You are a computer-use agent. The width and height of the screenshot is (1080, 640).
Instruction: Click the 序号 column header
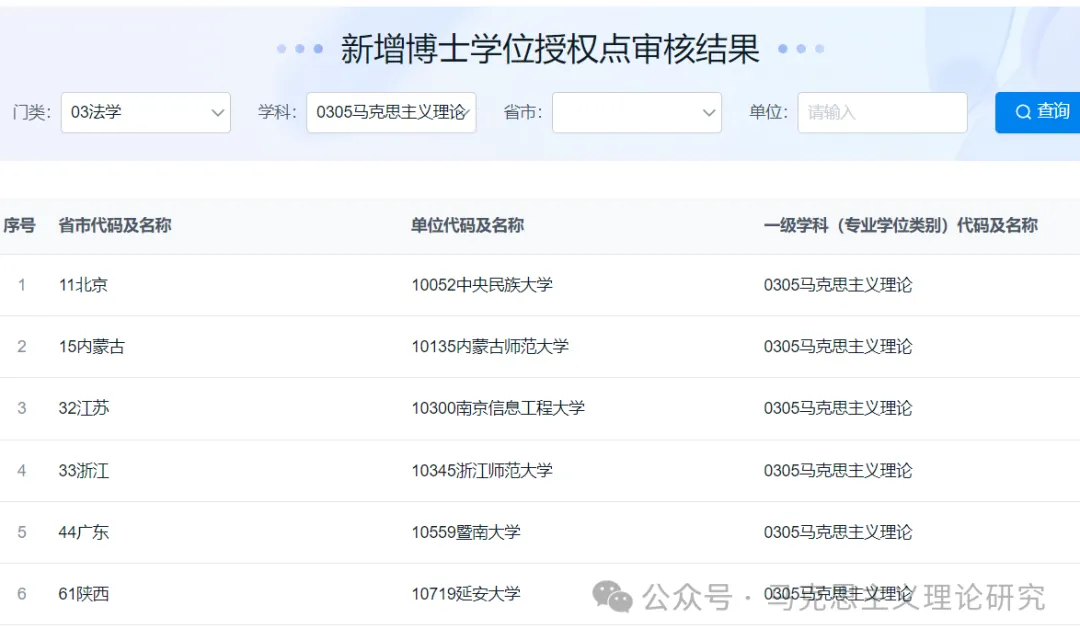point(19,225)
